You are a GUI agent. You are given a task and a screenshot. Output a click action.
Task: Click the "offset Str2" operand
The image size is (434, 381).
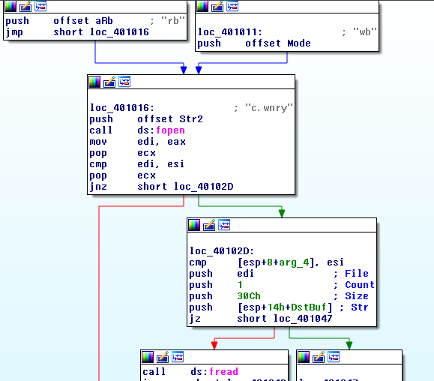click(170, 119)
